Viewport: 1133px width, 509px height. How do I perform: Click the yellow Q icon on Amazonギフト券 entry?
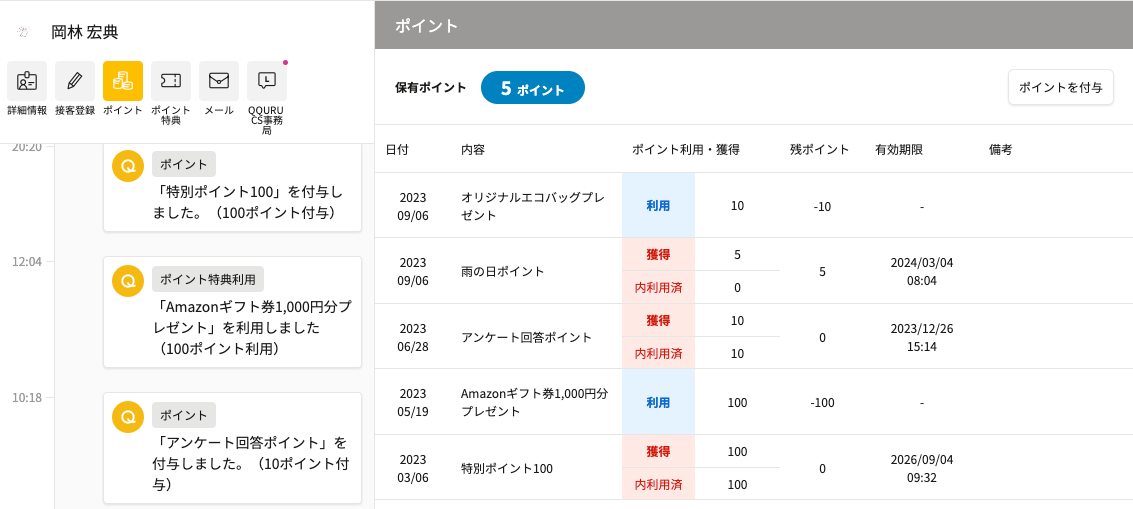click(x=128, y=281)
